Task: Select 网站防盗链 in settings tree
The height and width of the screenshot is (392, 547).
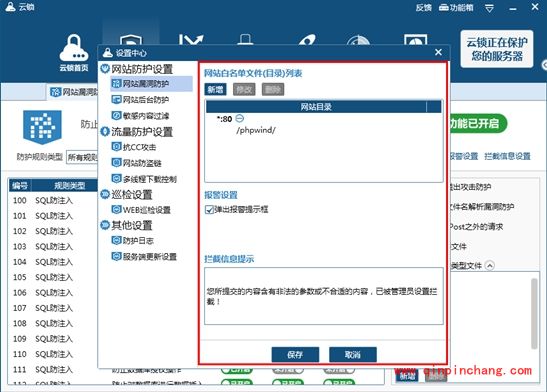Action: 142,163
